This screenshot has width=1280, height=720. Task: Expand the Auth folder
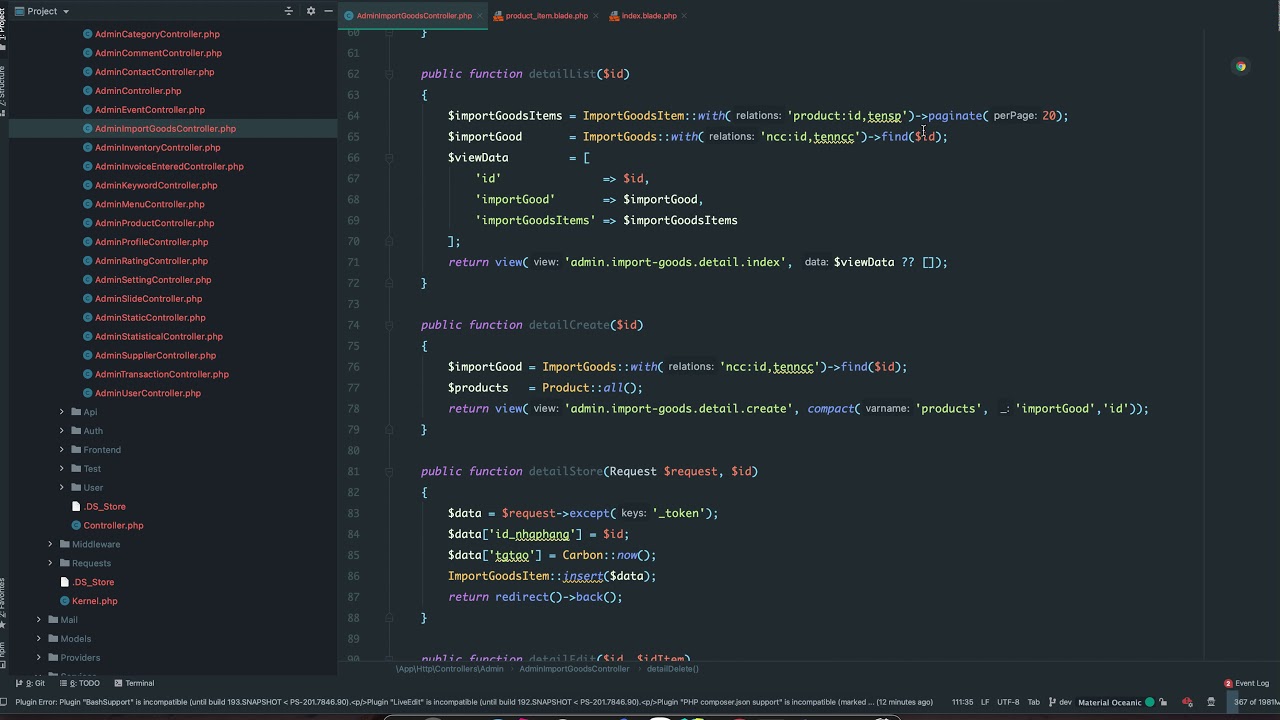pyautogui.click(x=62, y=431)
